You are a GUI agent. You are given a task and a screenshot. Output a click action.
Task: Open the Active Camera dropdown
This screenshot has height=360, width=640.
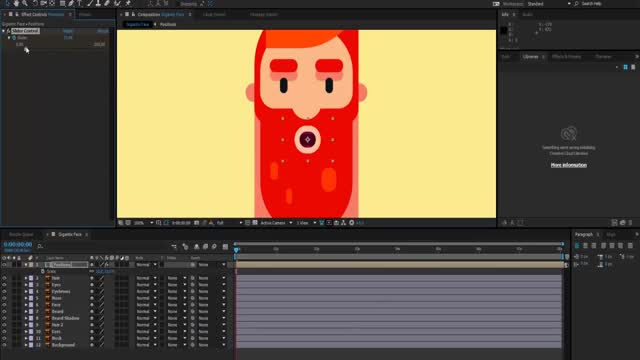click(276, 223)
